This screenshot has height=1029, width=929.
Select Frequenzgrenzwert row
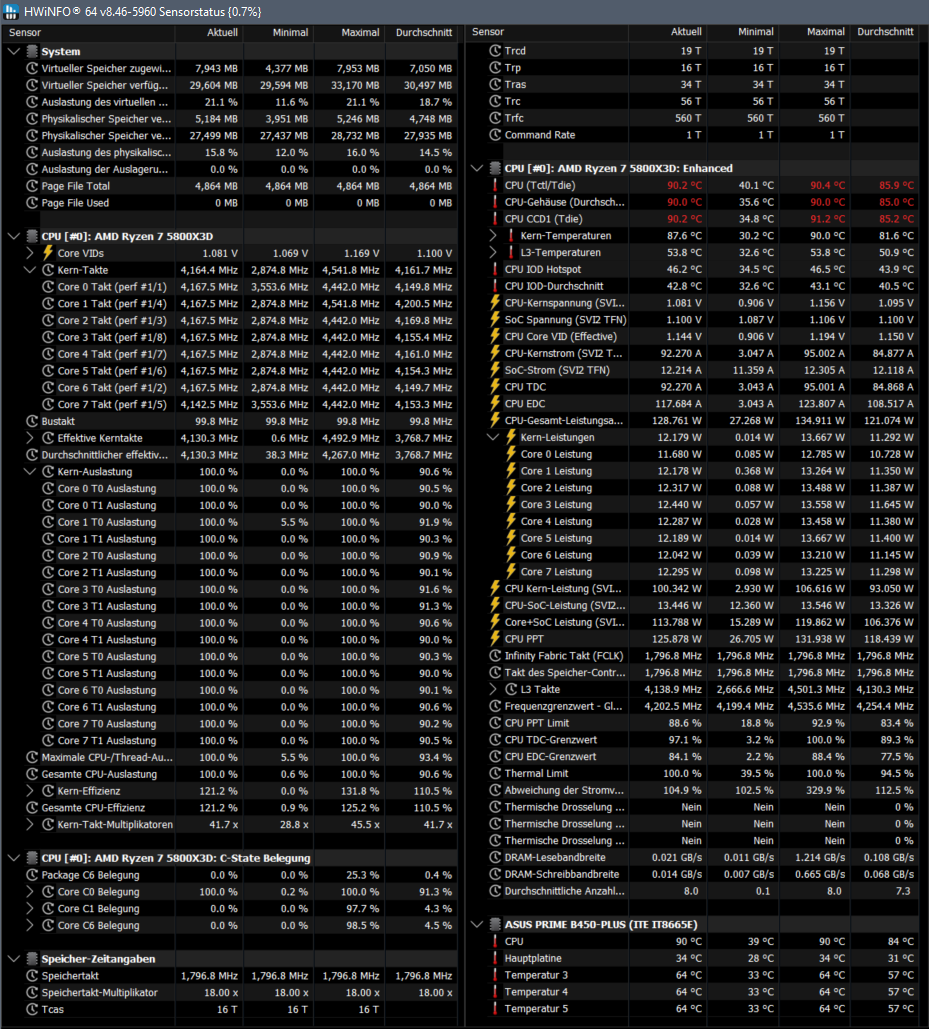692,706
